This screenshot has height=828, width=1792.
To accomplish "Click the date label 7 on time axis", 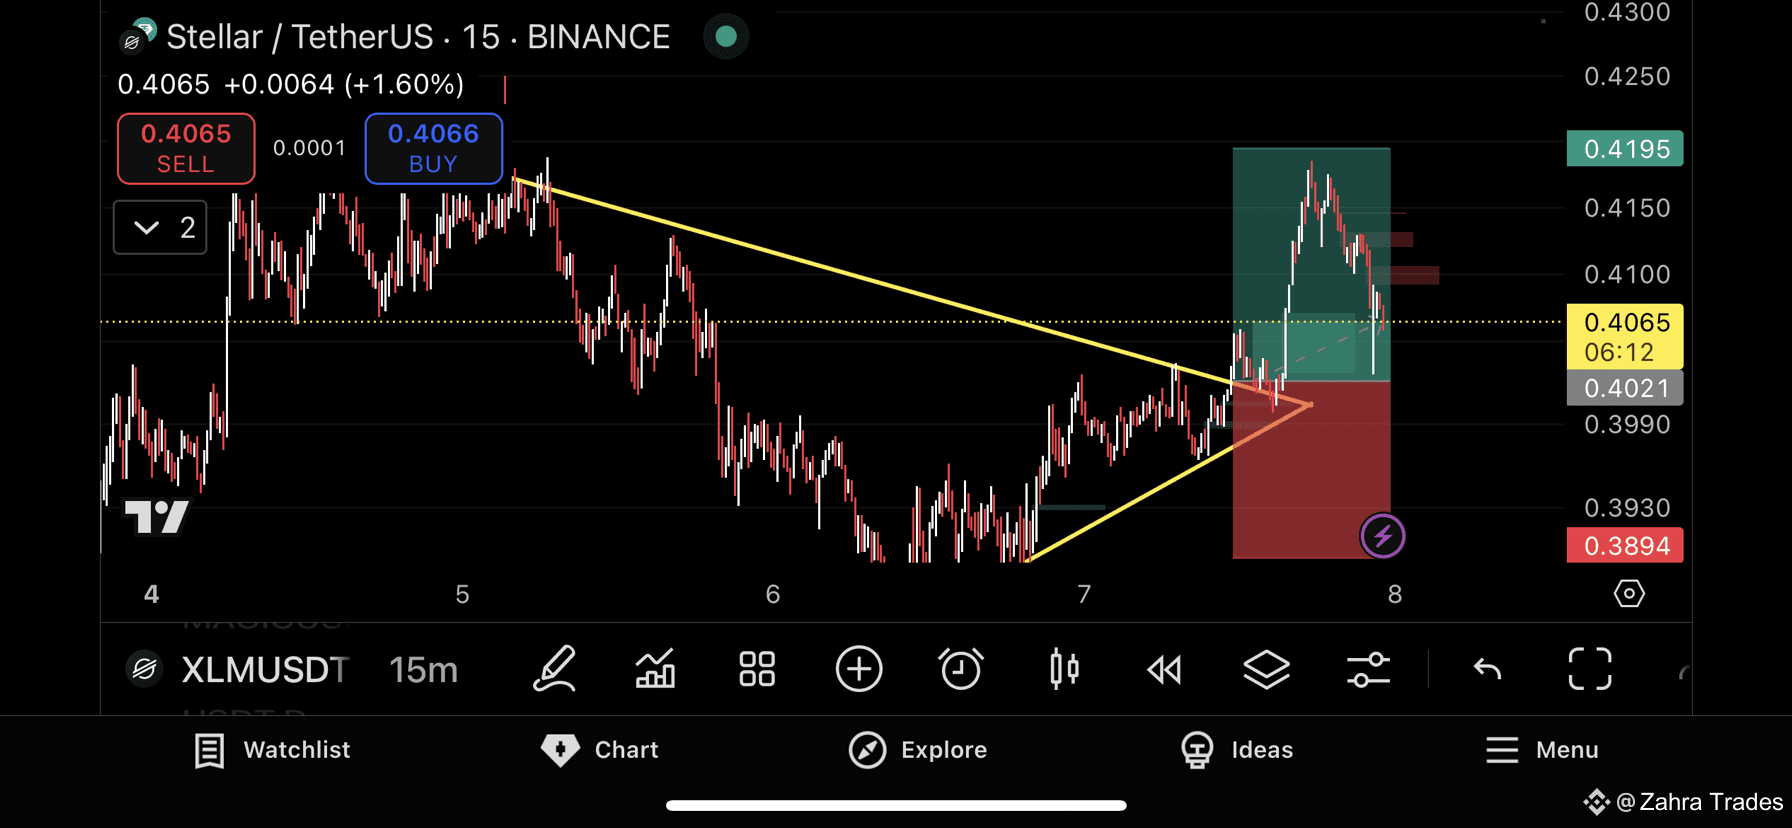I will [x=1084, y=595].
